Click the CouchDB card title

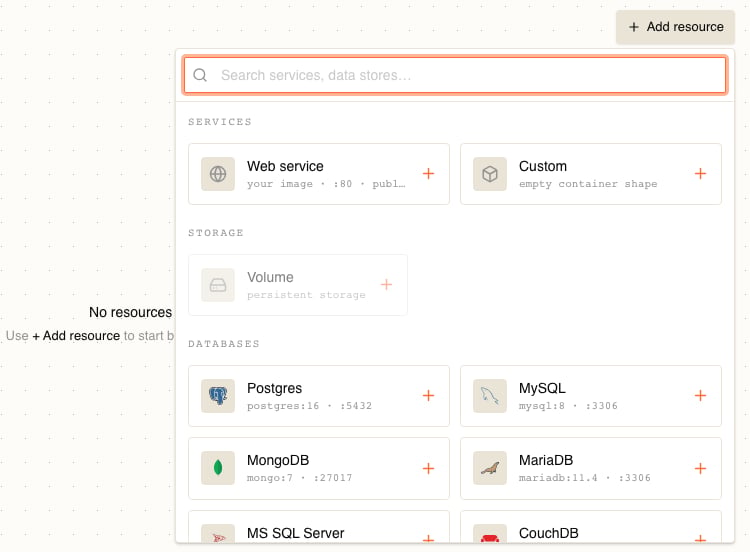549,533
